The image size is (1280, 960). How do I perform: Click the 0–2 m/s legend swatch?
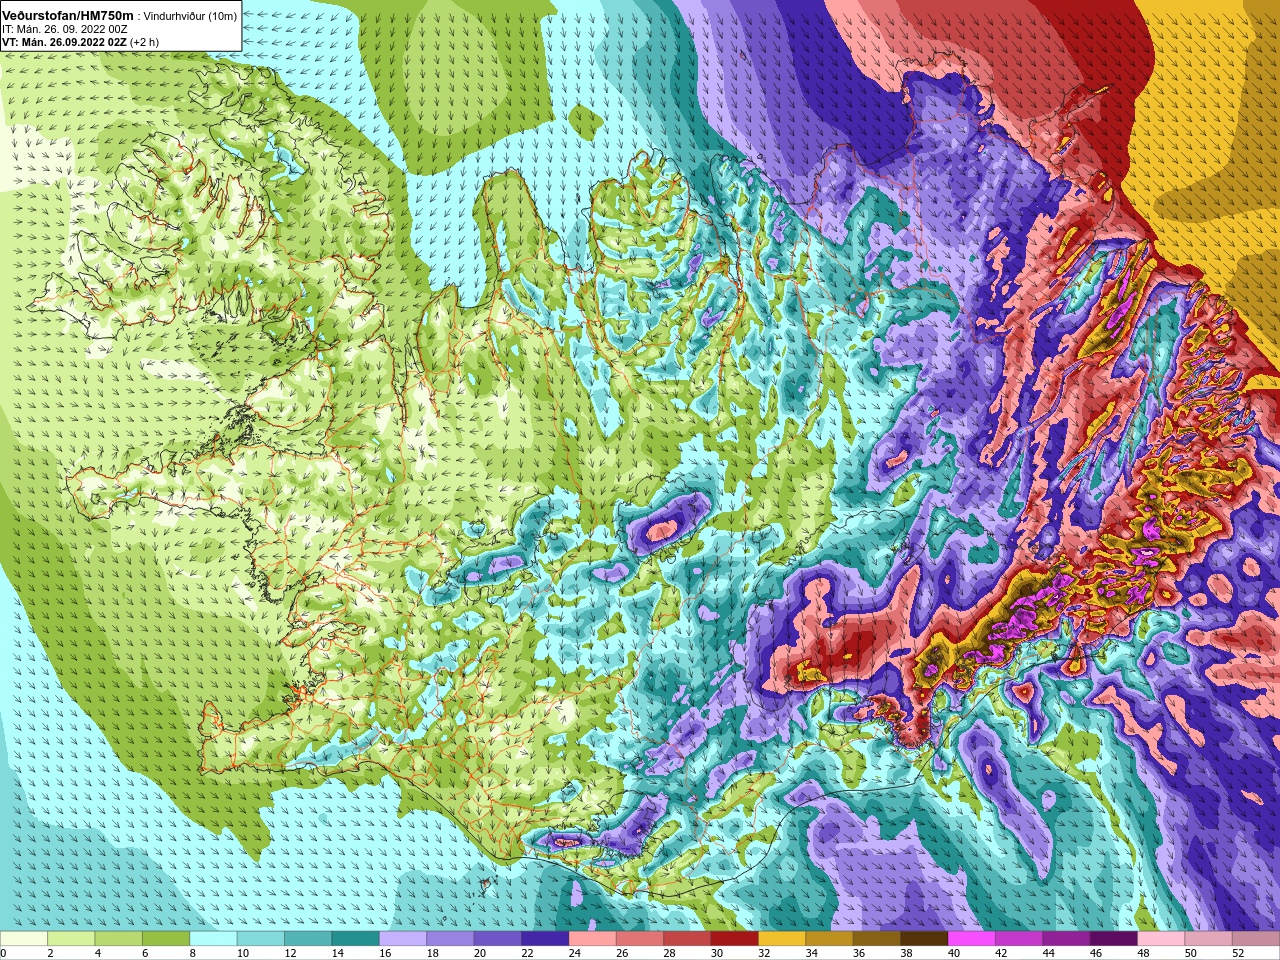[x=24, y=939]
